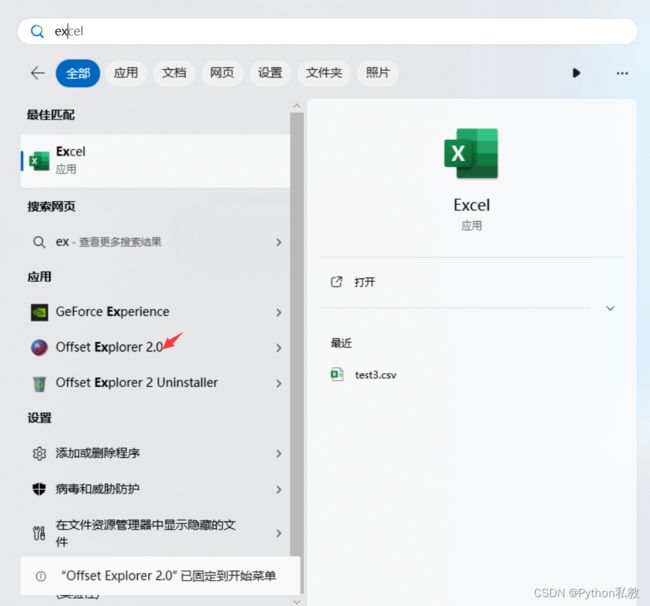Open the three-dots options menu
The height and width of the screenshot is (606, 650).
622,73
